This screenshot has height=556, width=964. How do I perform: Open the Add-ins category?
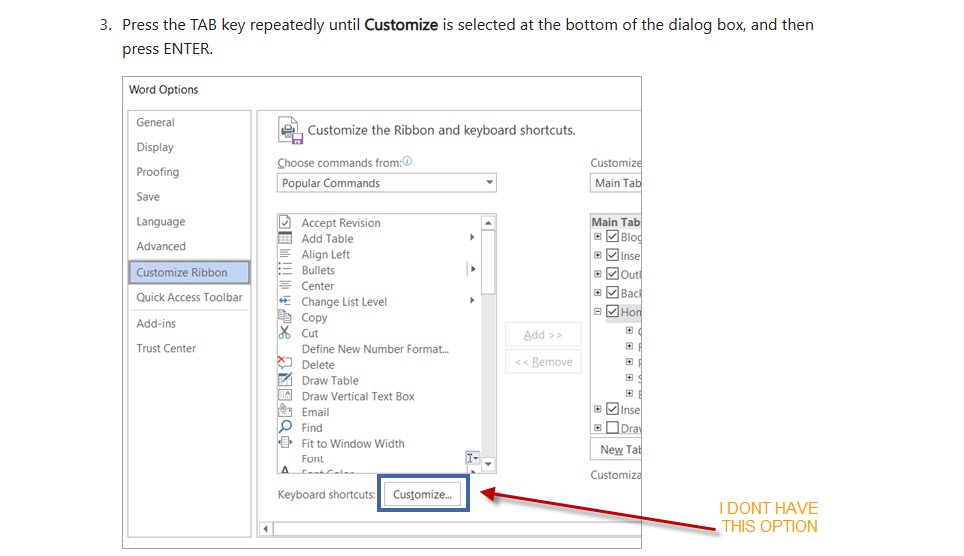tap(156, 324)
